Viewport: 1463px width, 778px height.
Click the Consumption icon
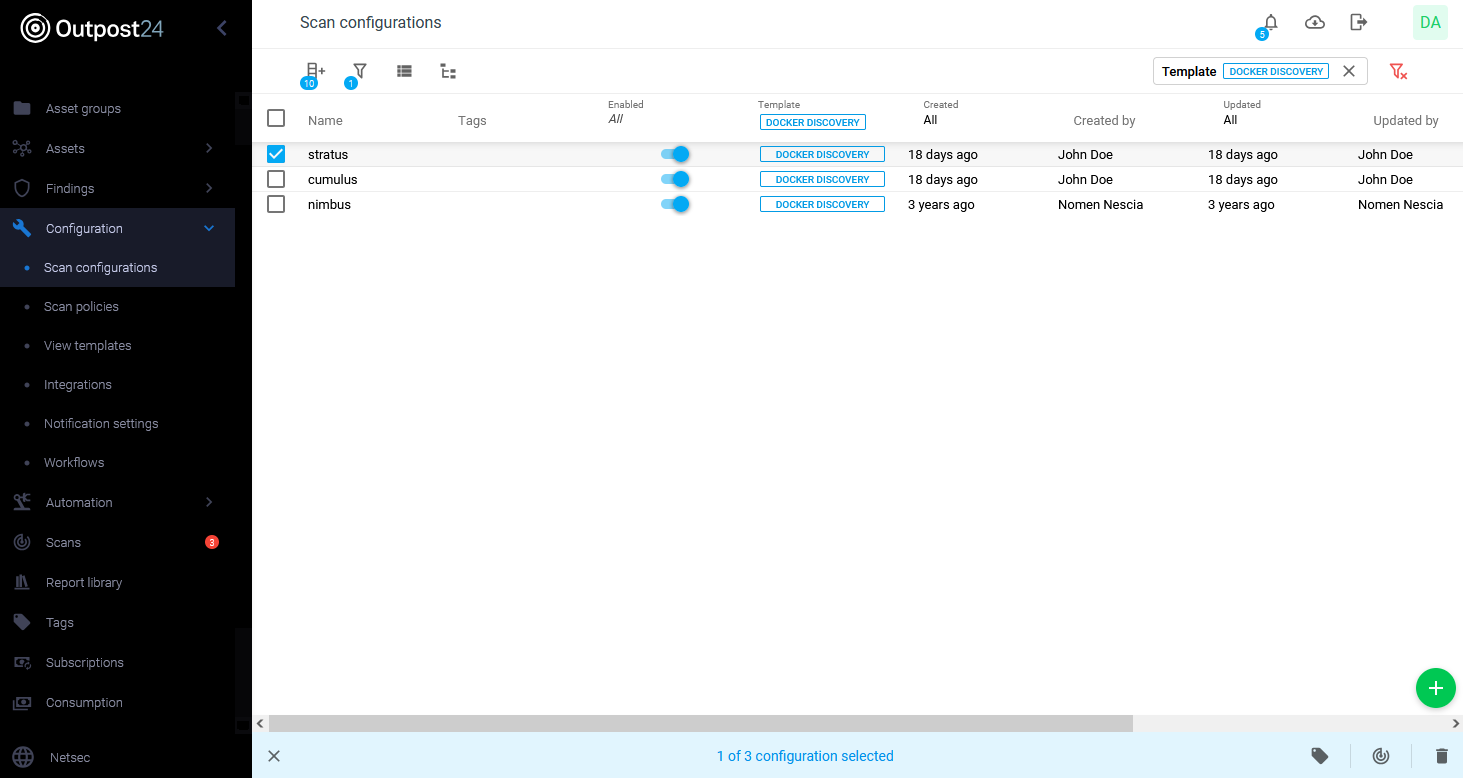[x=22, y=702]
